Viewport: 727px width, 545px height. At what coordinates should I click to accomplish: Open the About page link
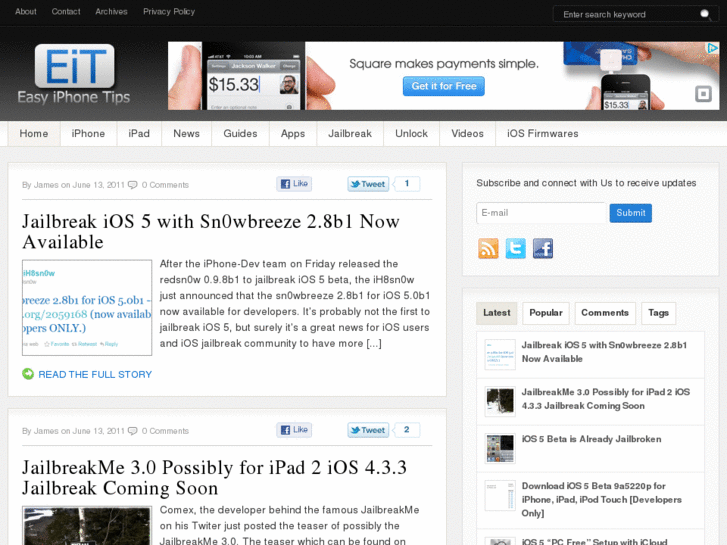26,12
